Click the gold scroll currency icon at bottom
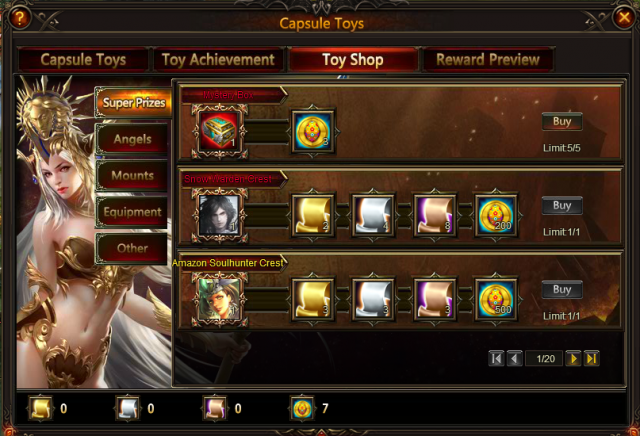This screenshot has width=640, height=436. [x=40, y=408]
